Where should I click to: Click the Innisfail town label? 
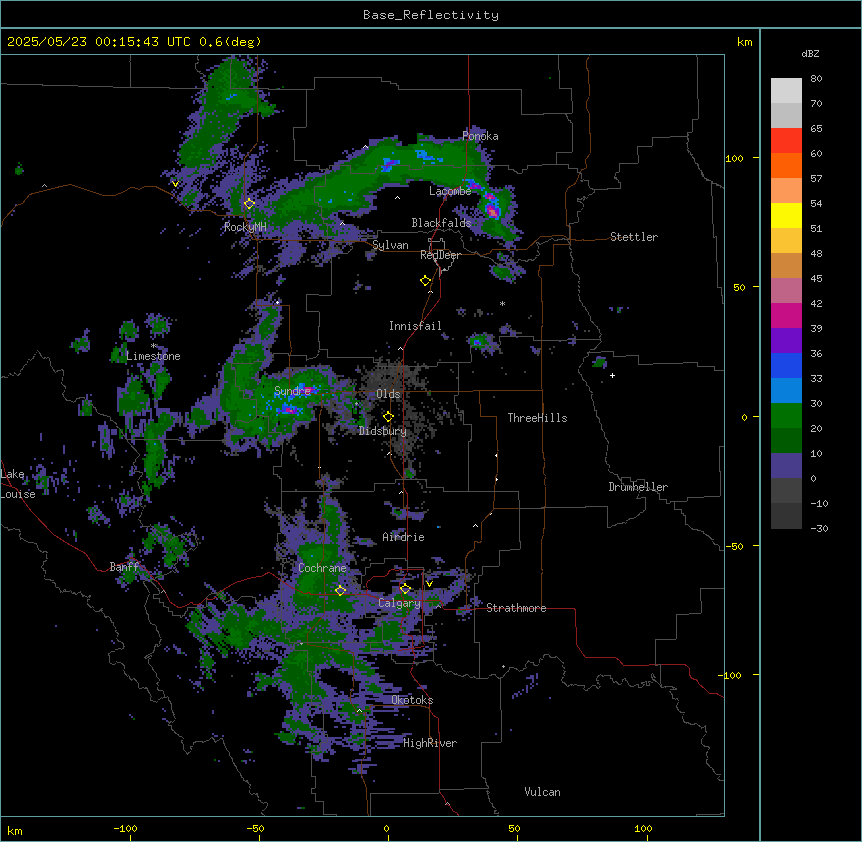[x=415, y=326]
